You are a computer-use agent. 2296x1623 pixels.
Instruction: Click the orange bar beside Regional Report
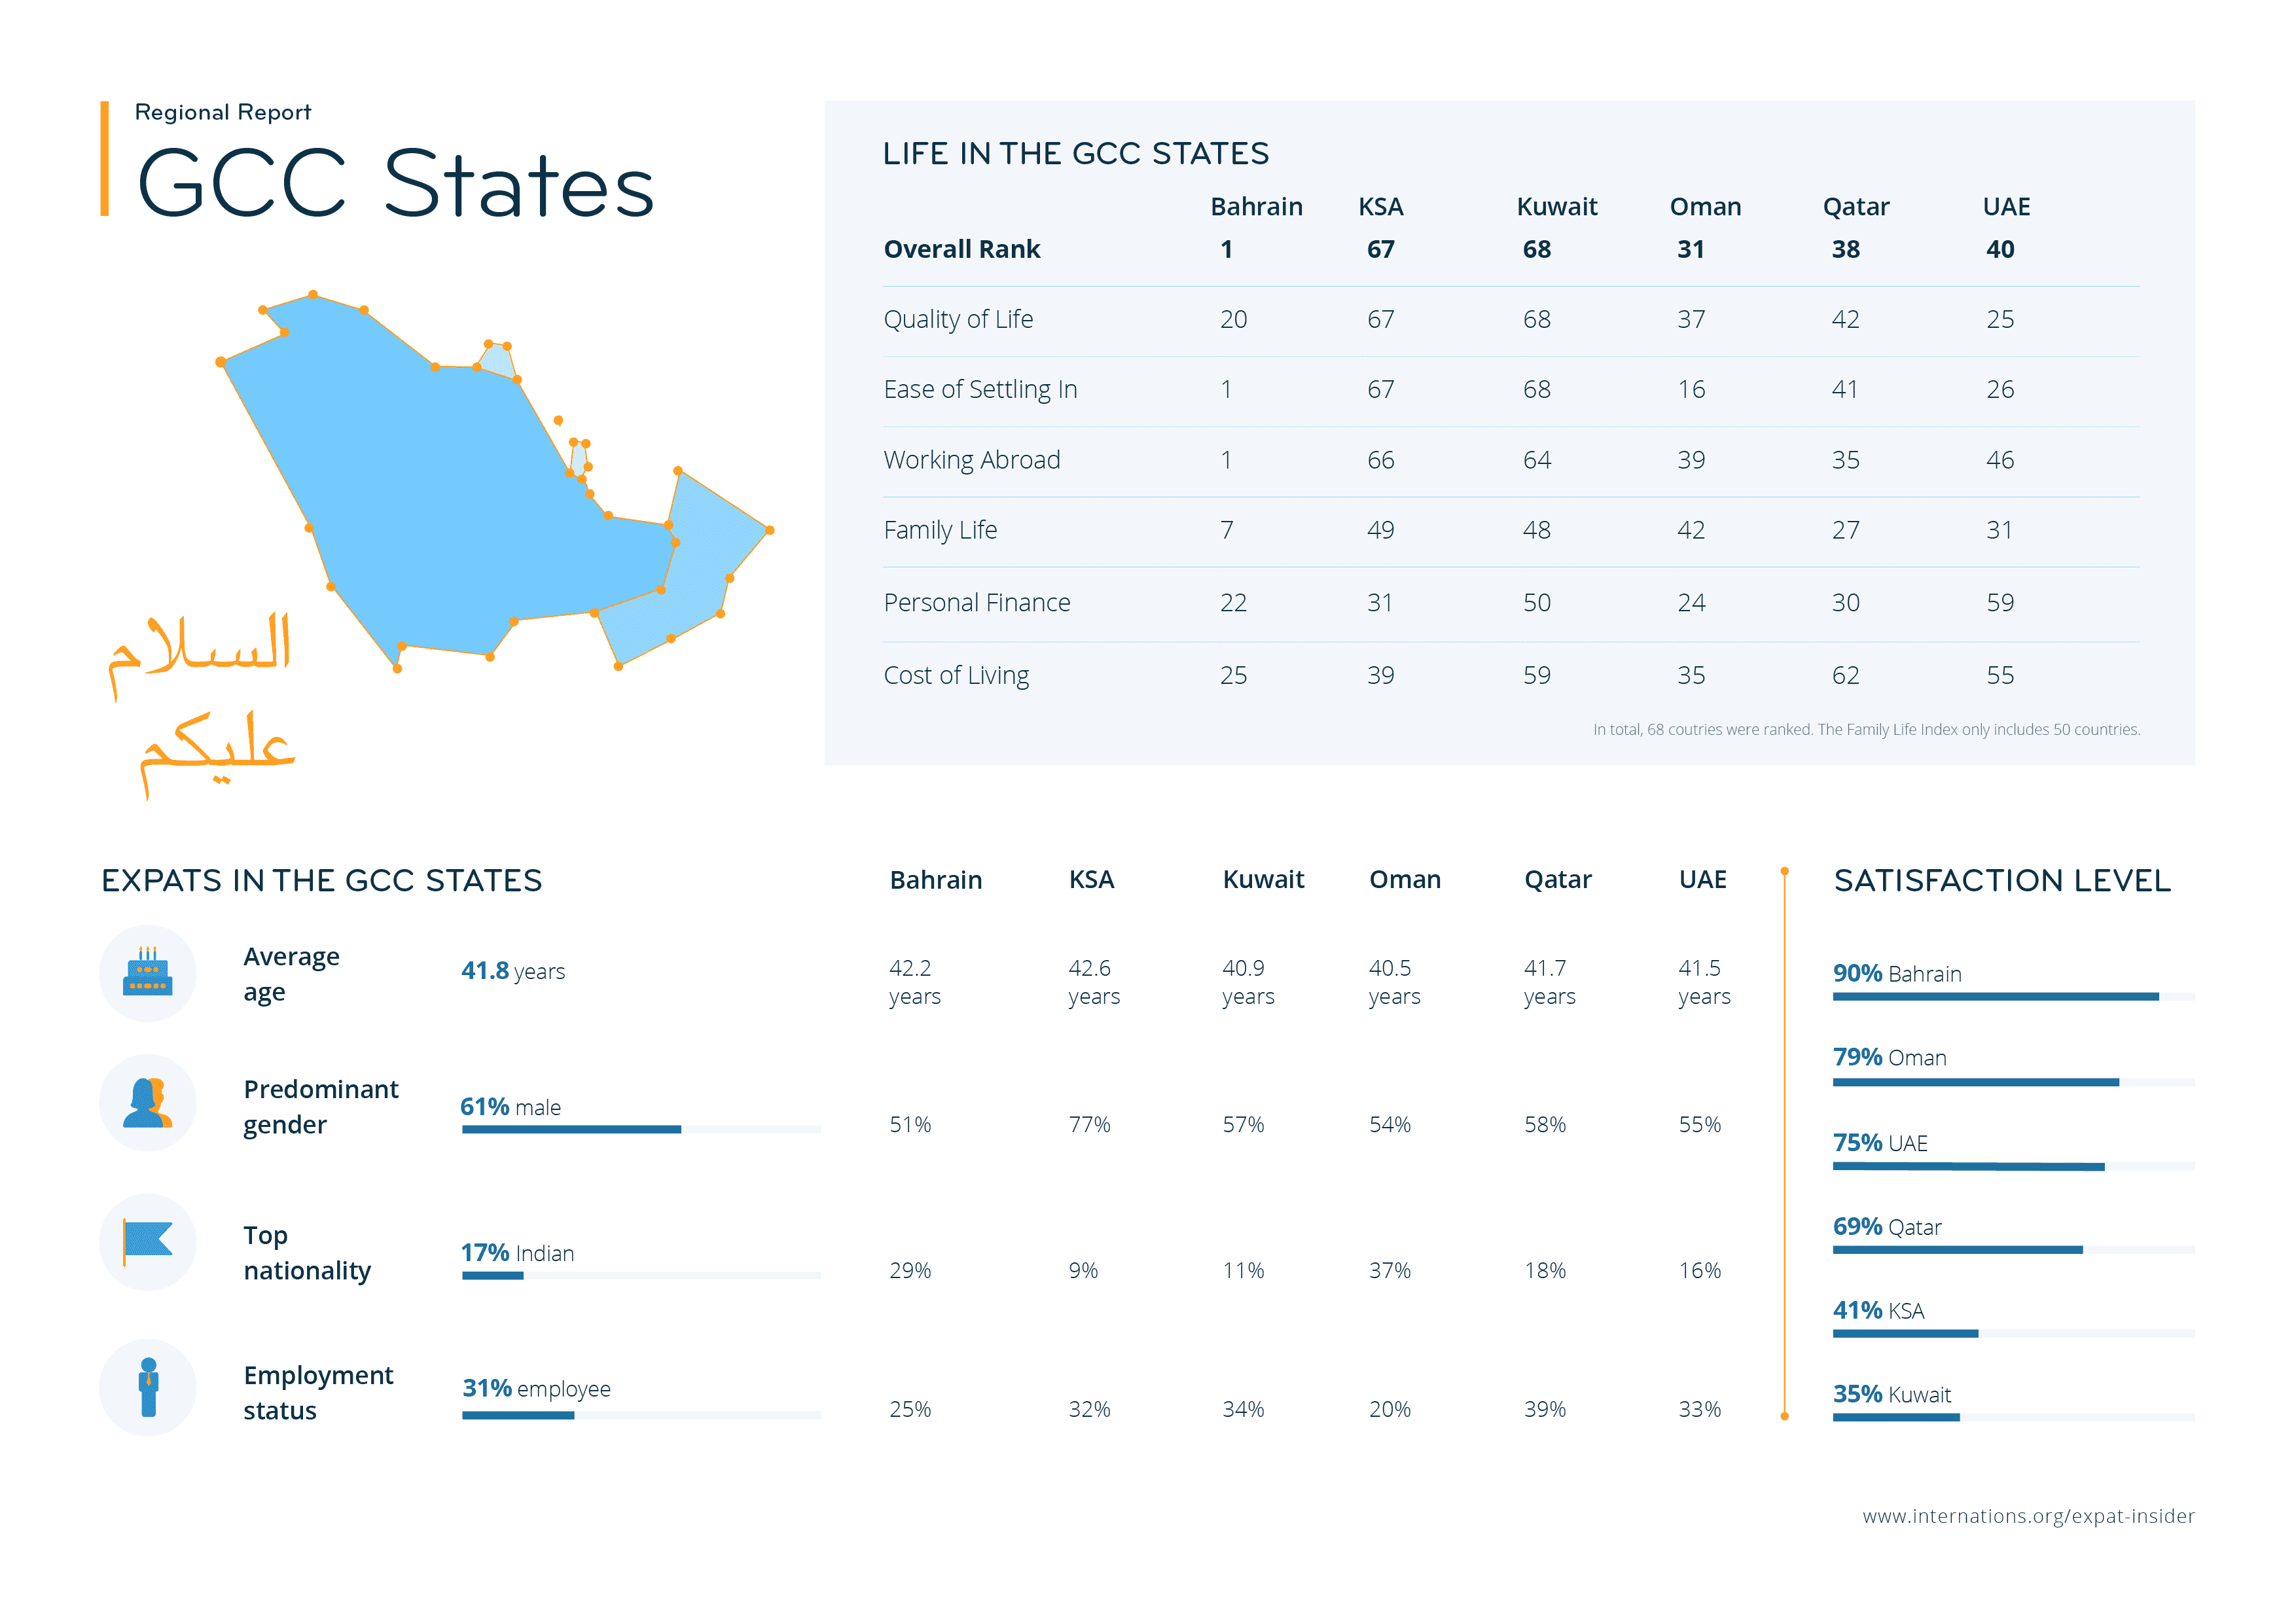tap(104, 158)
